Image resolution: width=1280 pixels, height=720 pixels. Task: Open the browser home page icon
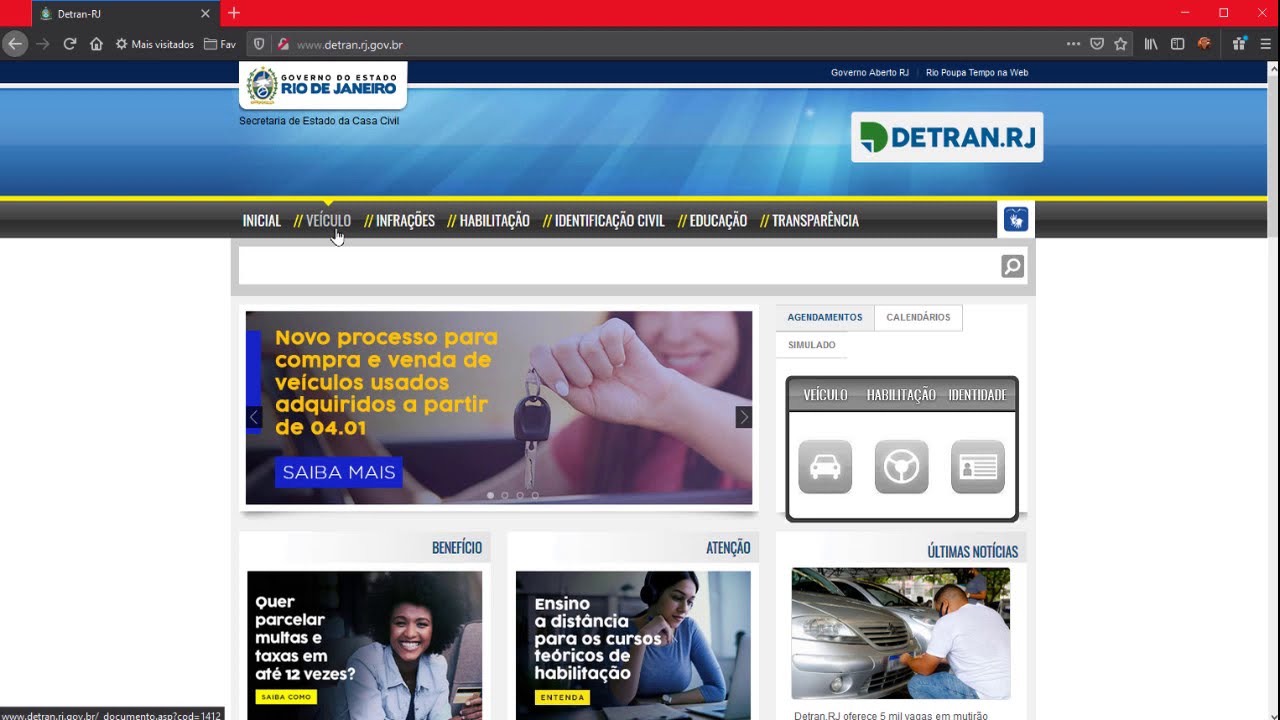(x=96, y=44)
